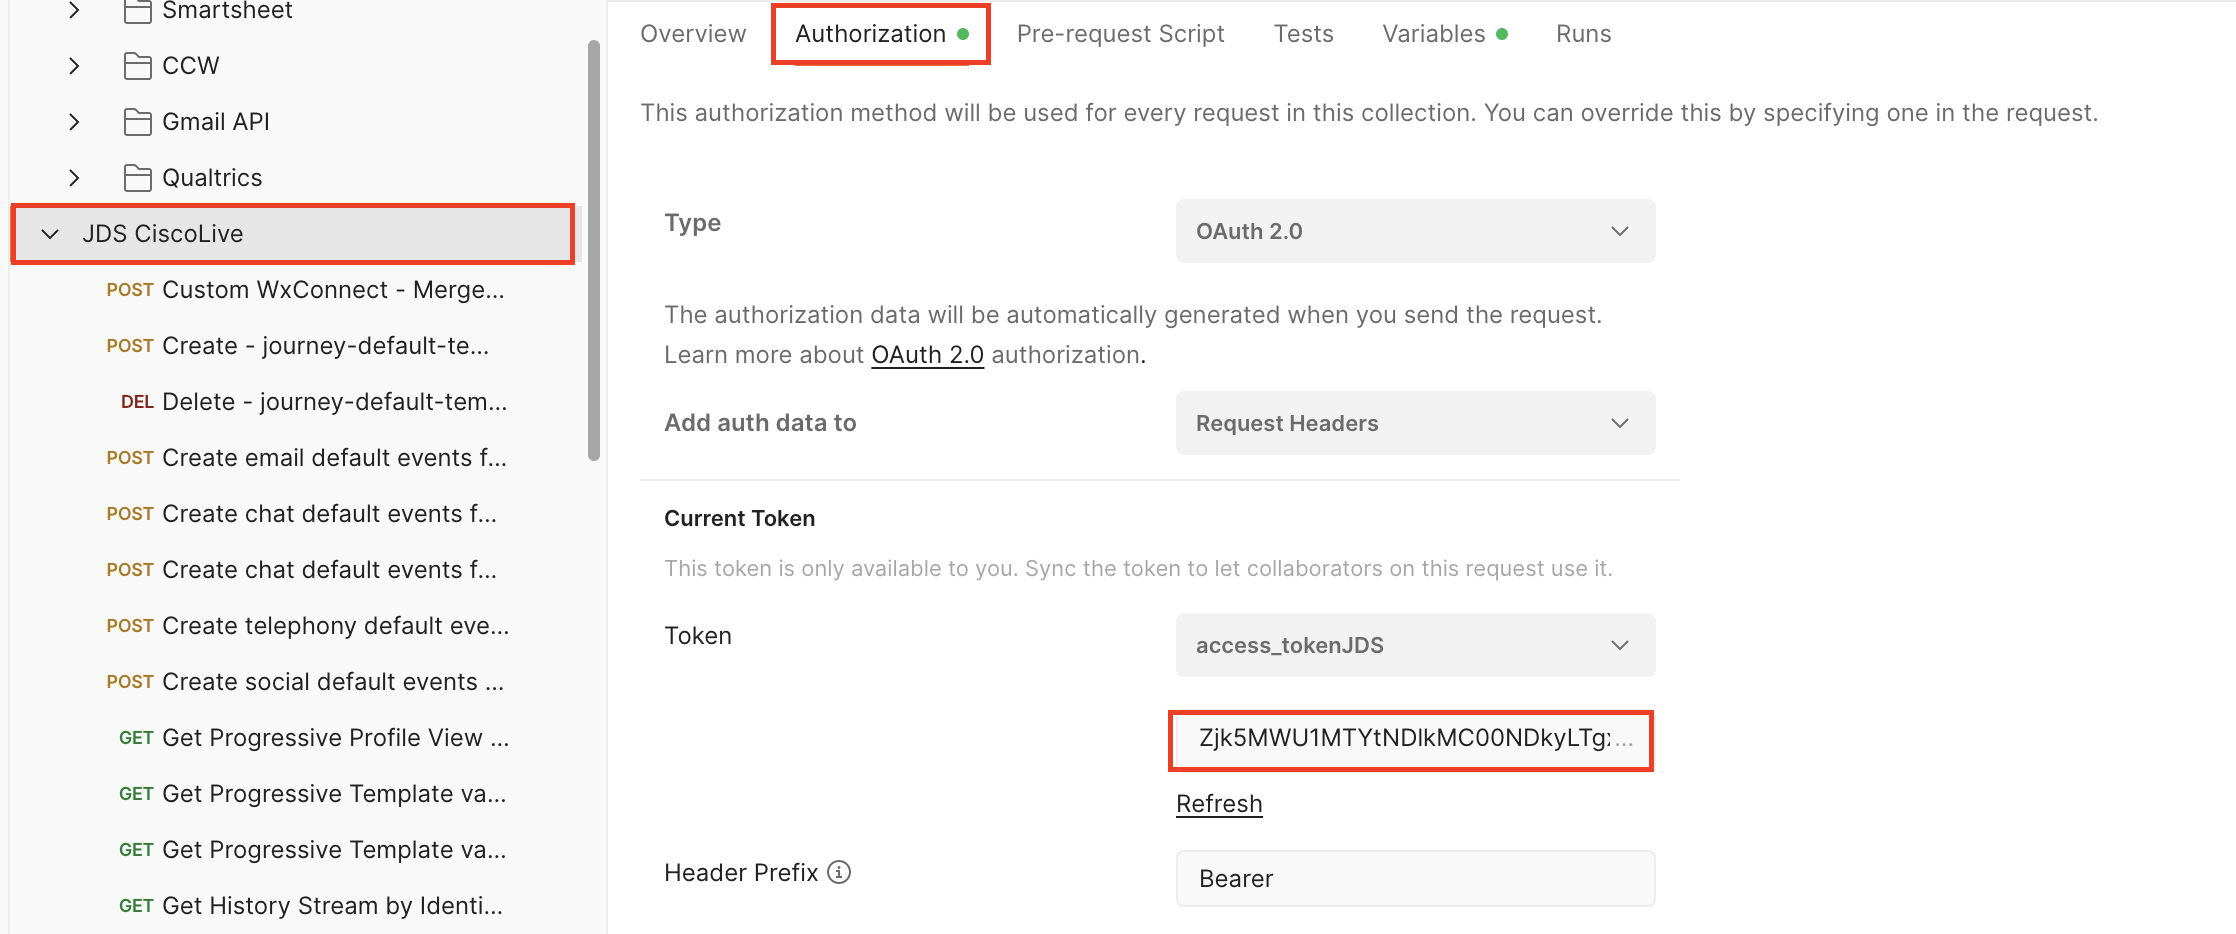The width and height of the screenshot is (2236, 934).
Task: Click the Qualtrics folder icon
Action: [x=138, y=178]
